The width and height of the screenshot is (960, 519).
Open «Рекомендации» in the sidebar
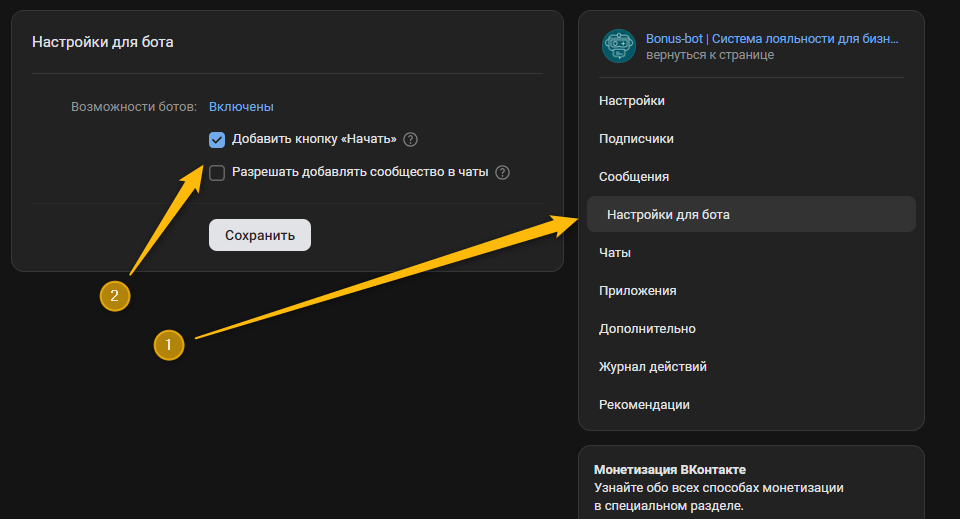pyautogui.click(x=644, y=405)
